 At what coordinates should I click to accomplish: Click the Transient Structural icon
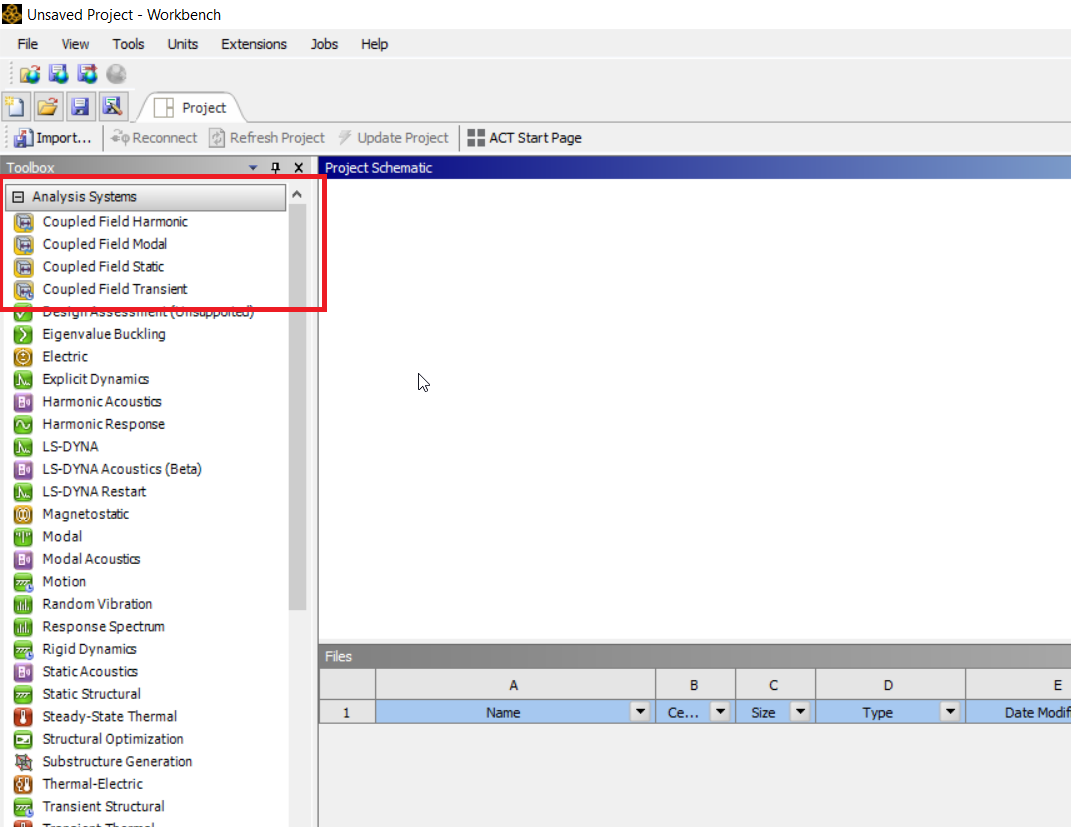click(23, 807)
